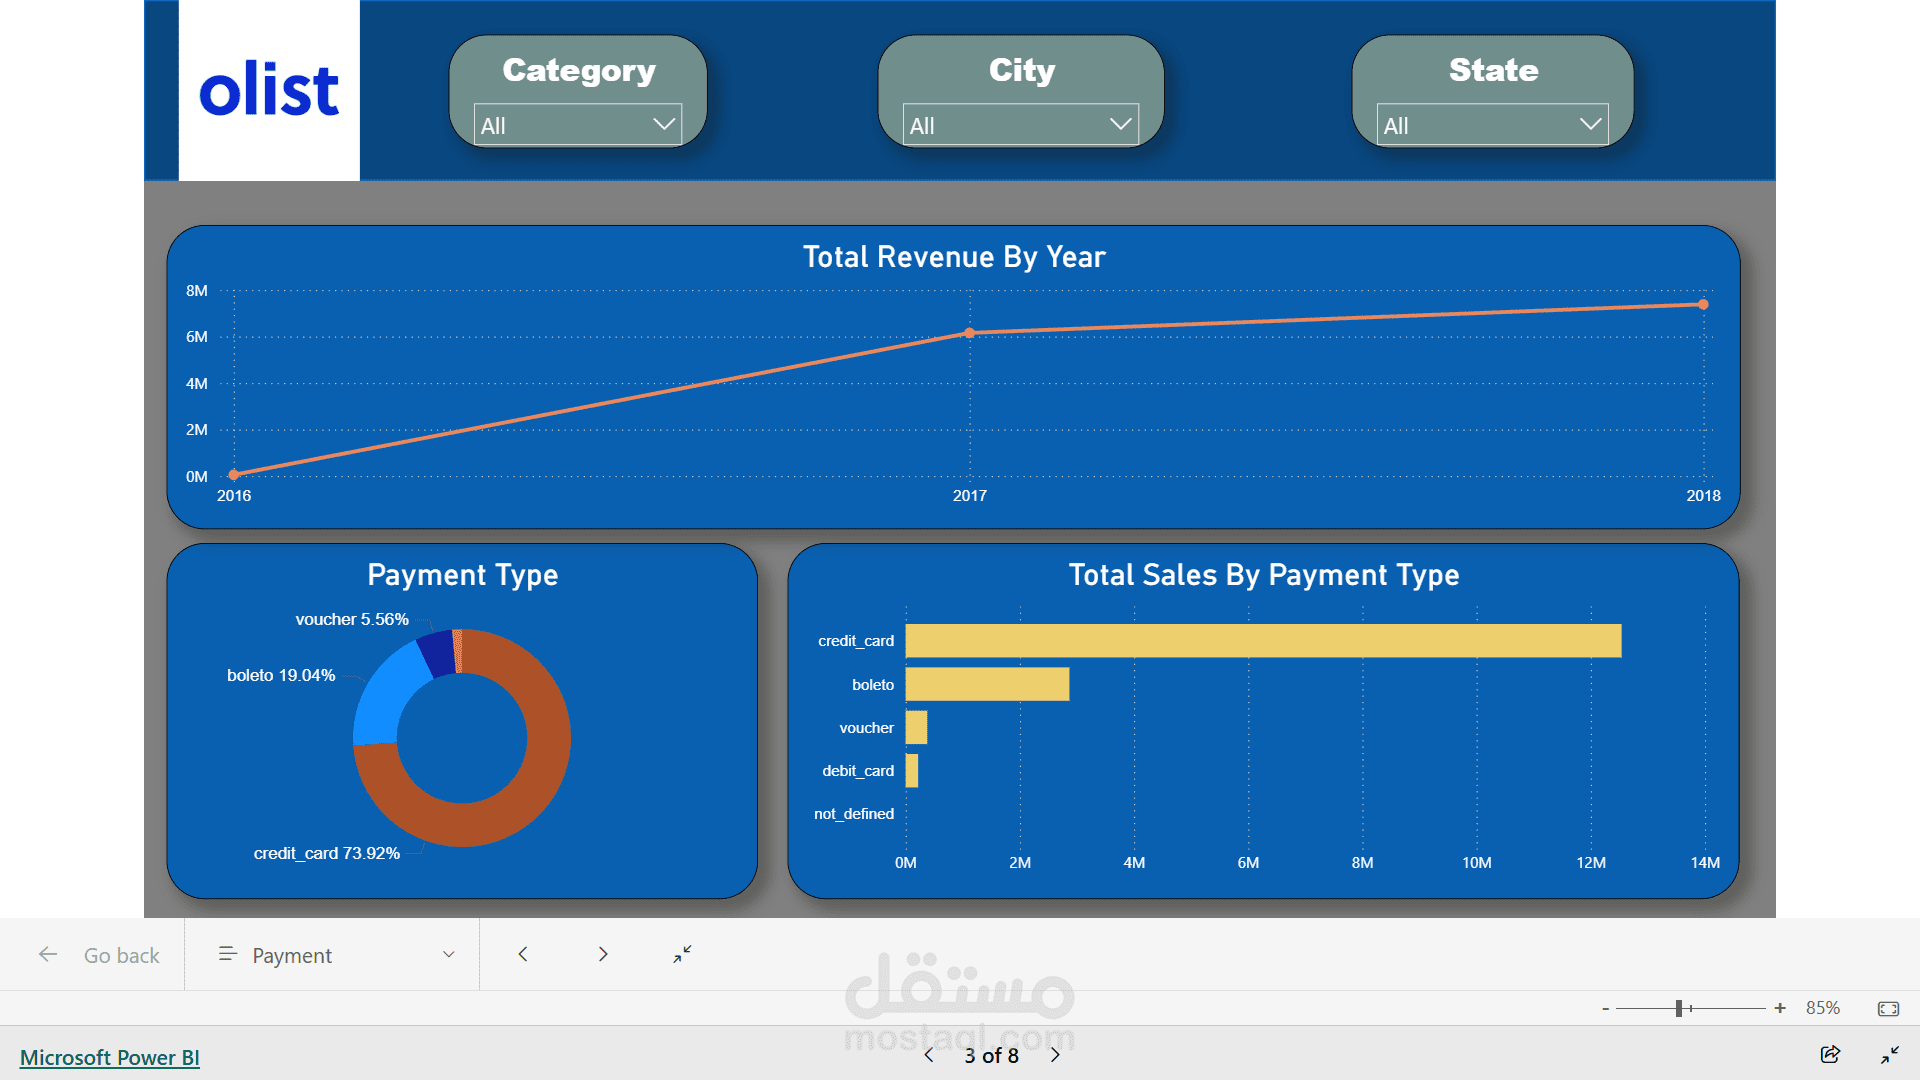1920x1080 pixels.
Task: Open the Microsoft Power BI link
Action: [x=110, y=1057]
